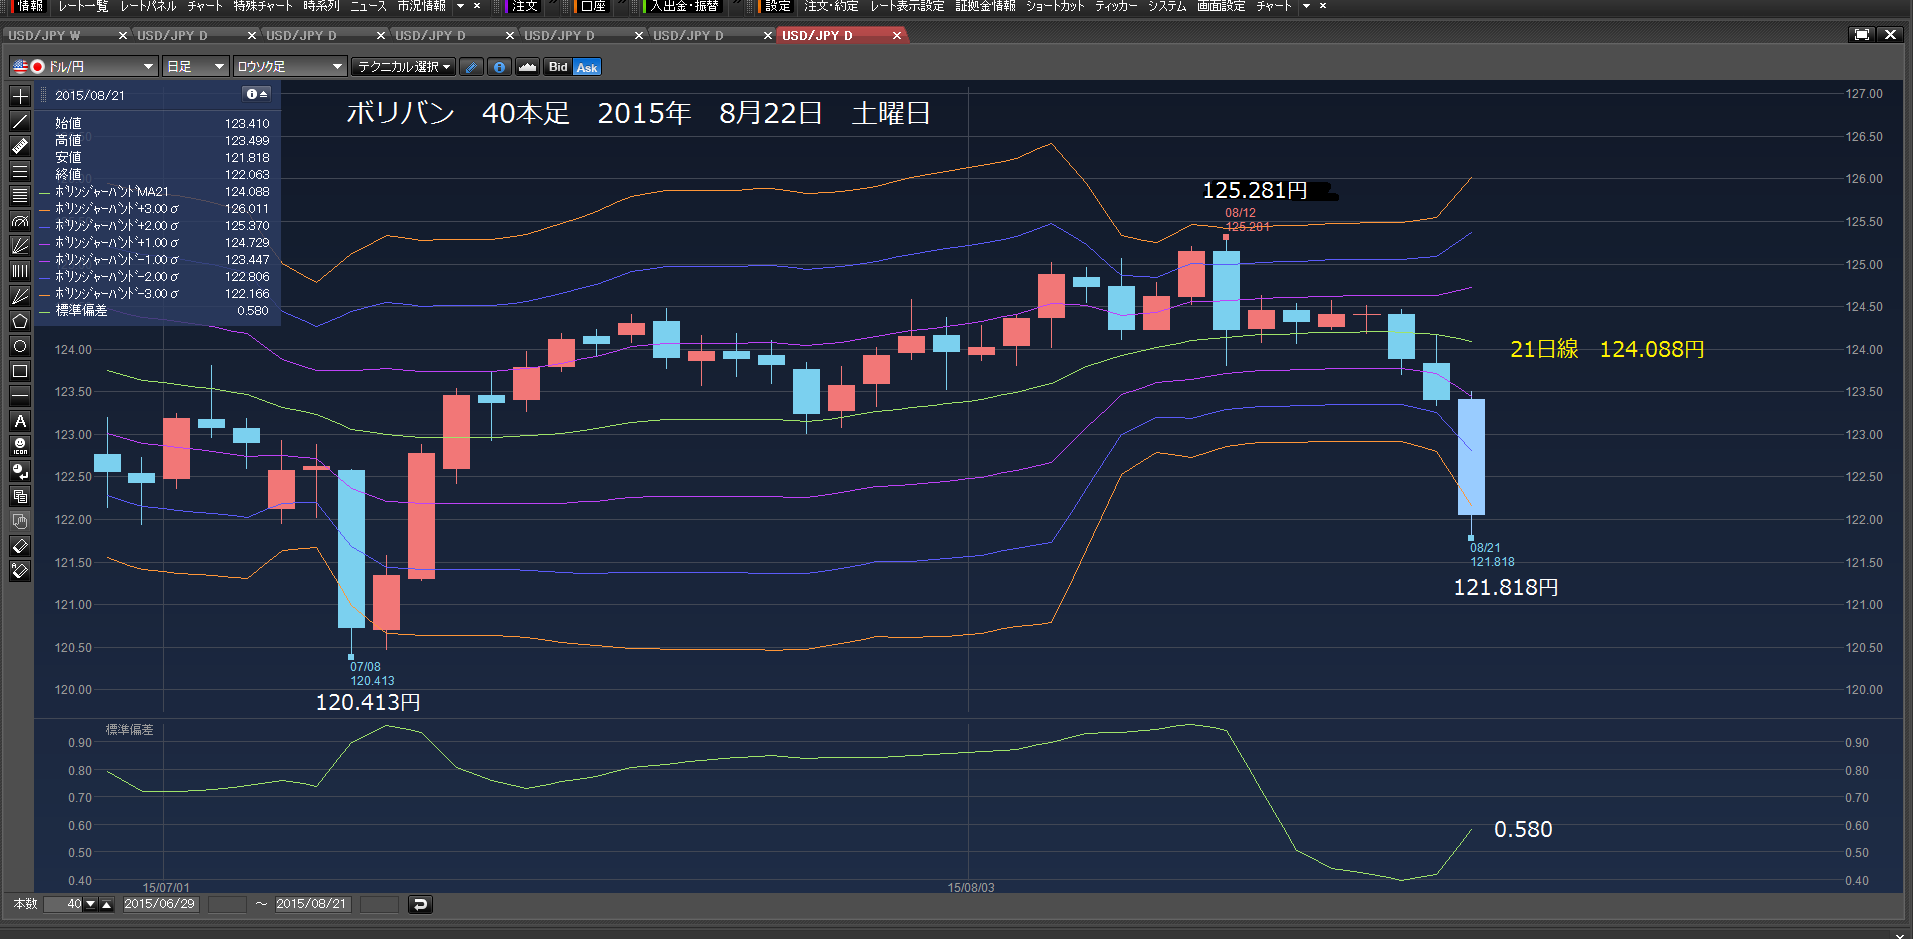The width and height of the screenshot is (1913, 939).
Task: Open the ロウソク足 chart type dropdown
Action: (x=290, y=67)
